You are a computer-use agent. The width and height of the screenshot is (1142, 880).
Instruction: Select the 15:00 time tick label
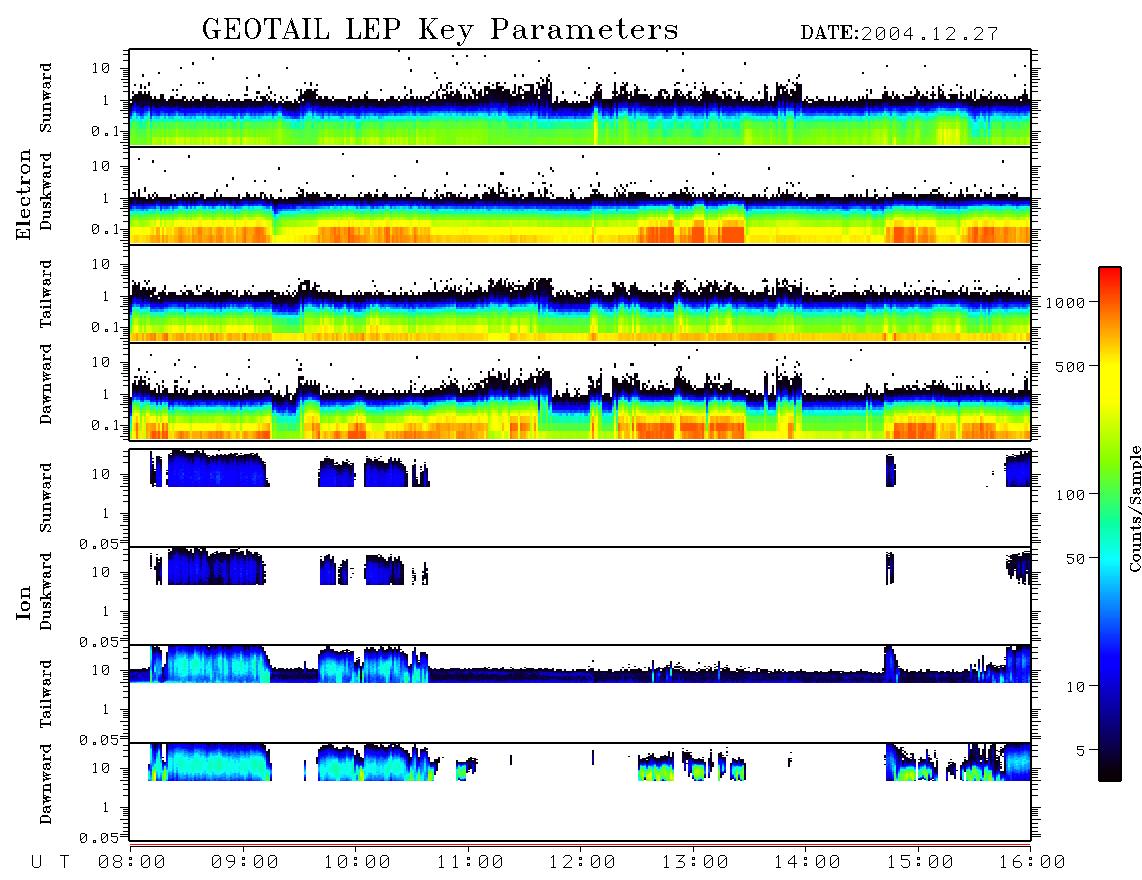(920, 862)
